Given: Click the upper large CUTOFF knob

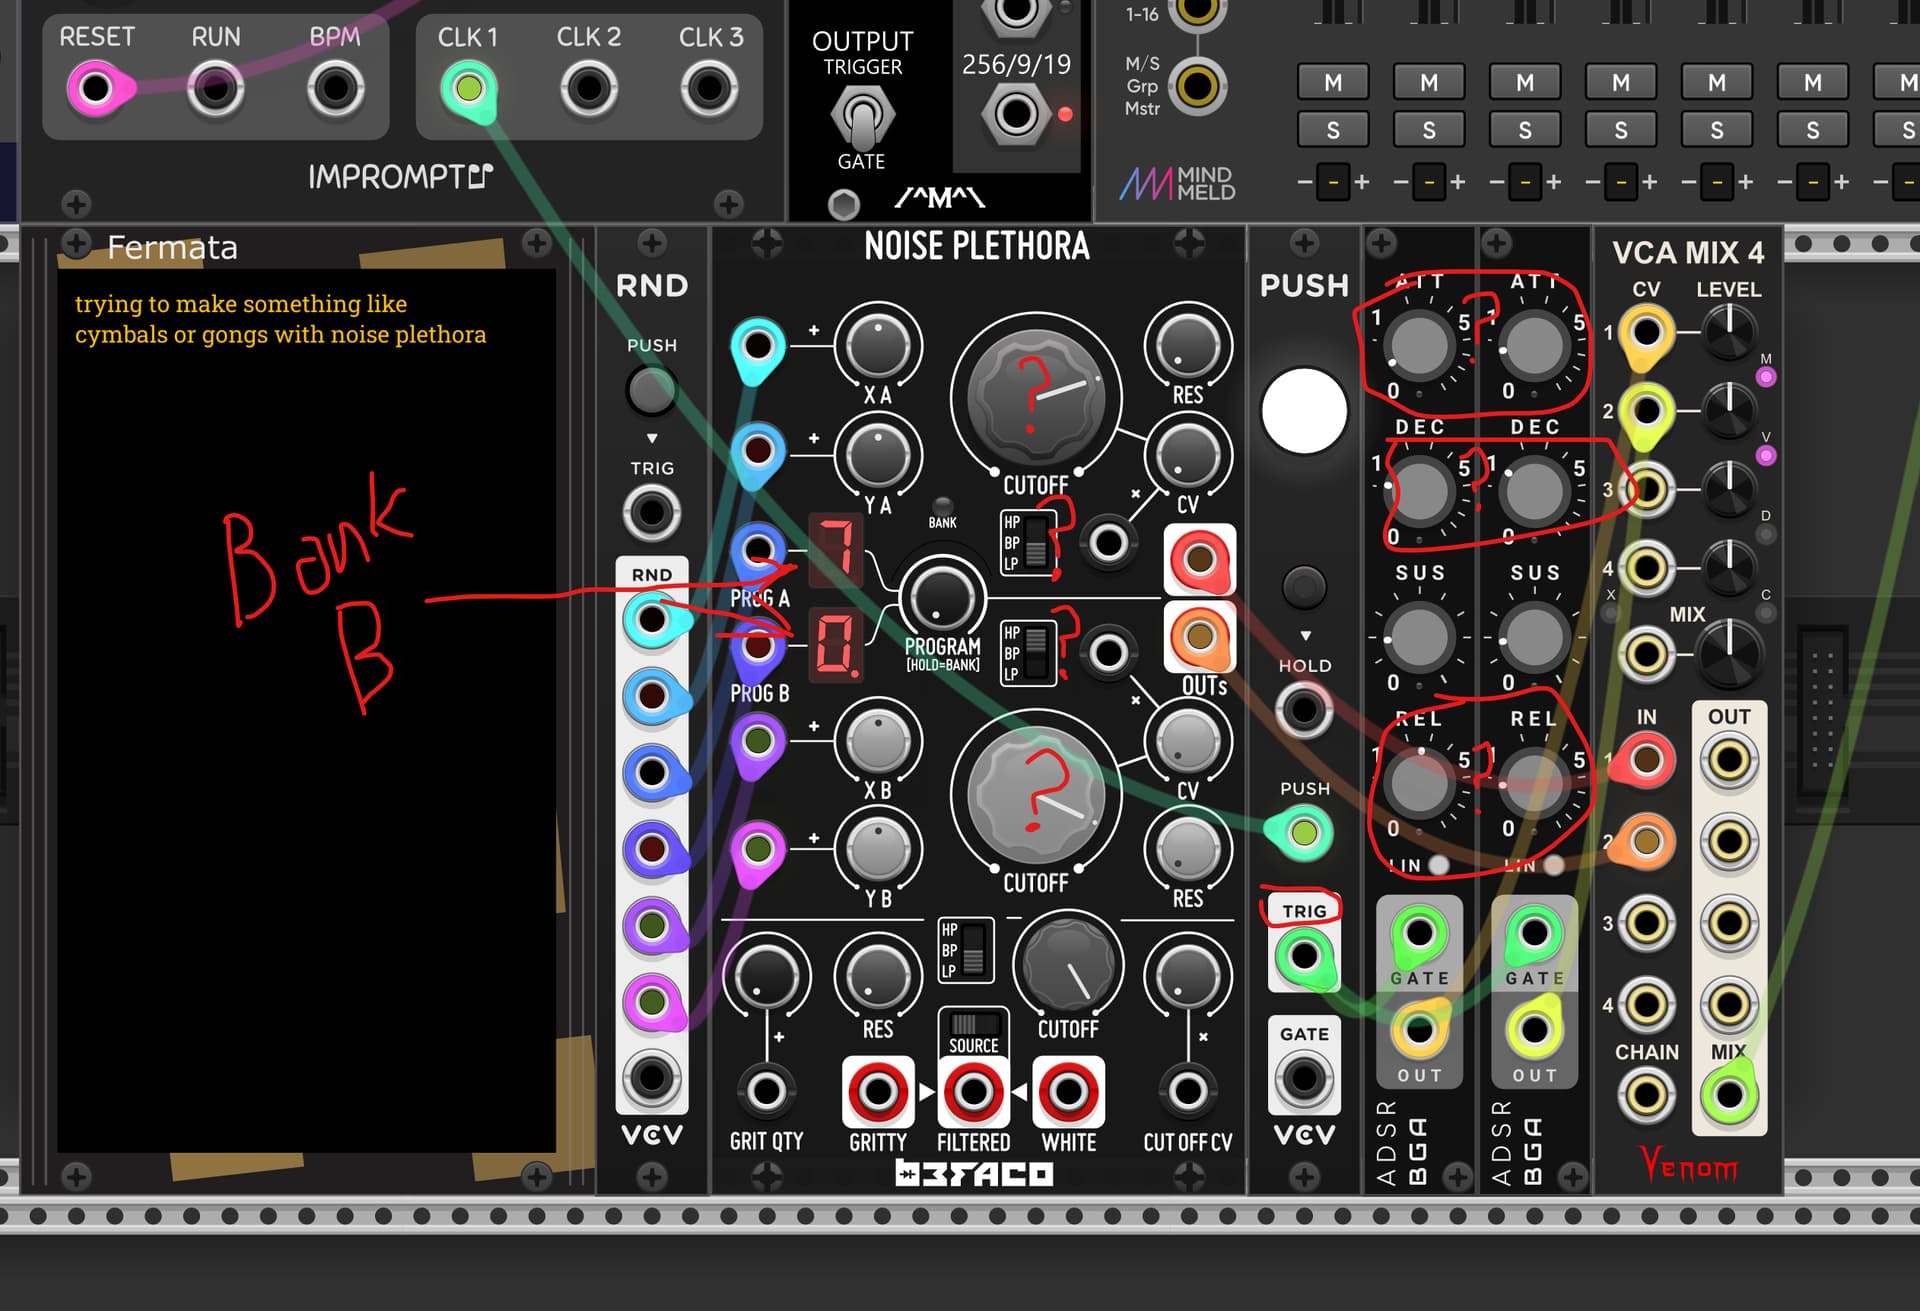Looking at the screenshot, I should point(1036,397).
